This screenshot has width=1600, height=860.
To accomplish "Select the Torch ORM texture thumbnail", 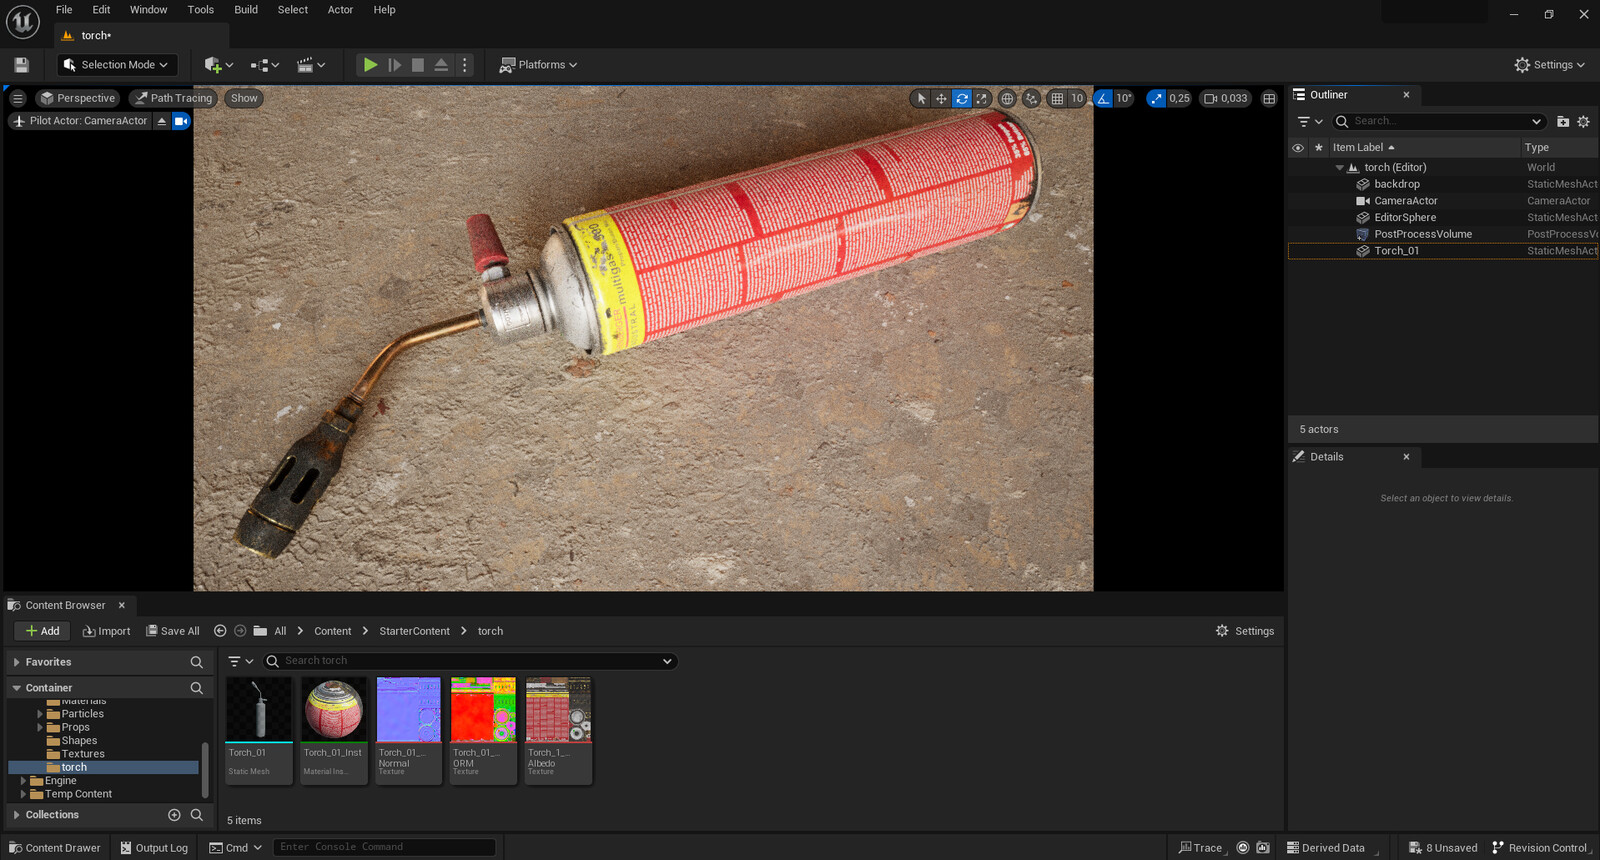I will 484,710.
